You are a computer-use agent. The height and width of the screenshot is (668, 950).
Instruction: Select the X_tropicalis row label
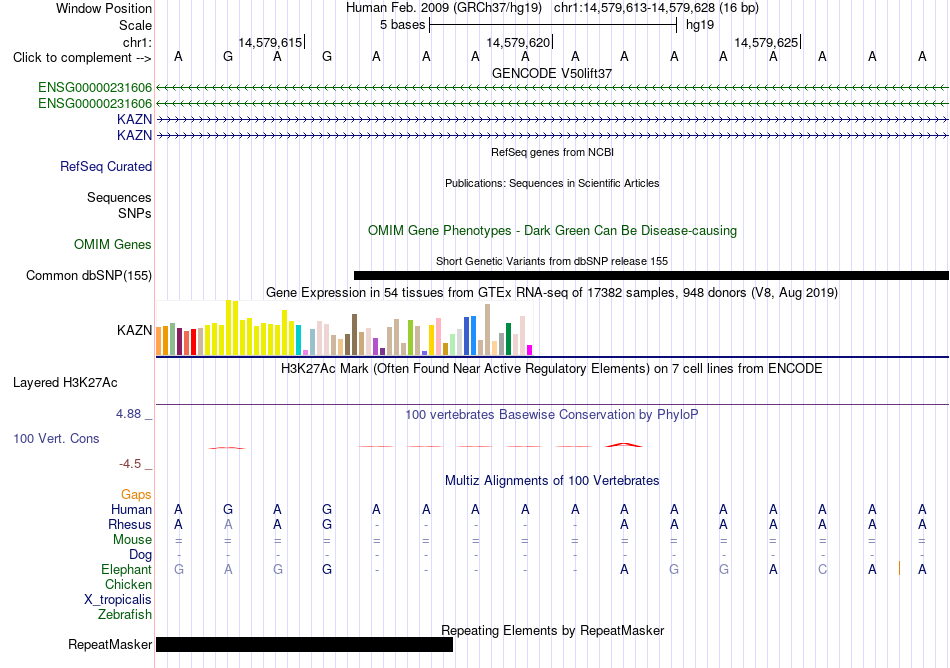click(x=118, y=600)
